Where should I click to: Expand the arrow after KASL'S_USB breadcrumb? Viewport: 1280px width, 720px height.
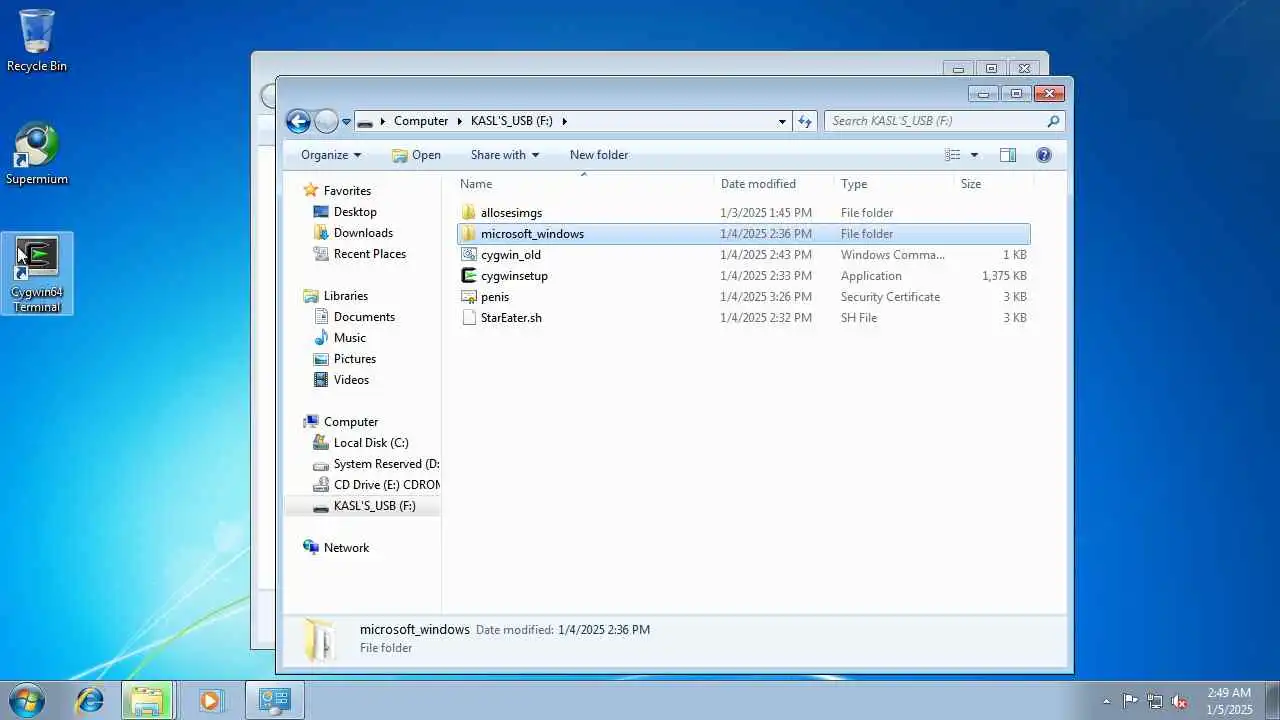coord(564,121)
